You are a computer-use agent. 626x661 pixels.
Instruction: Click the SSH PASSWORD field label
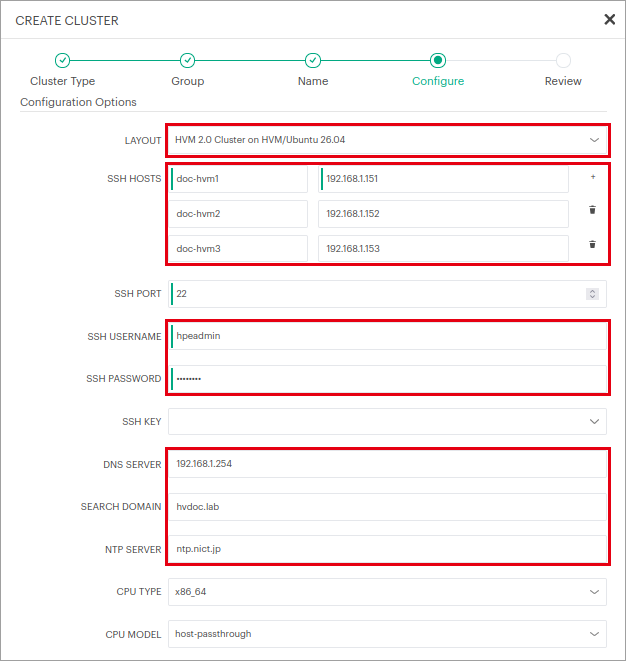click(x=124, y=379)
